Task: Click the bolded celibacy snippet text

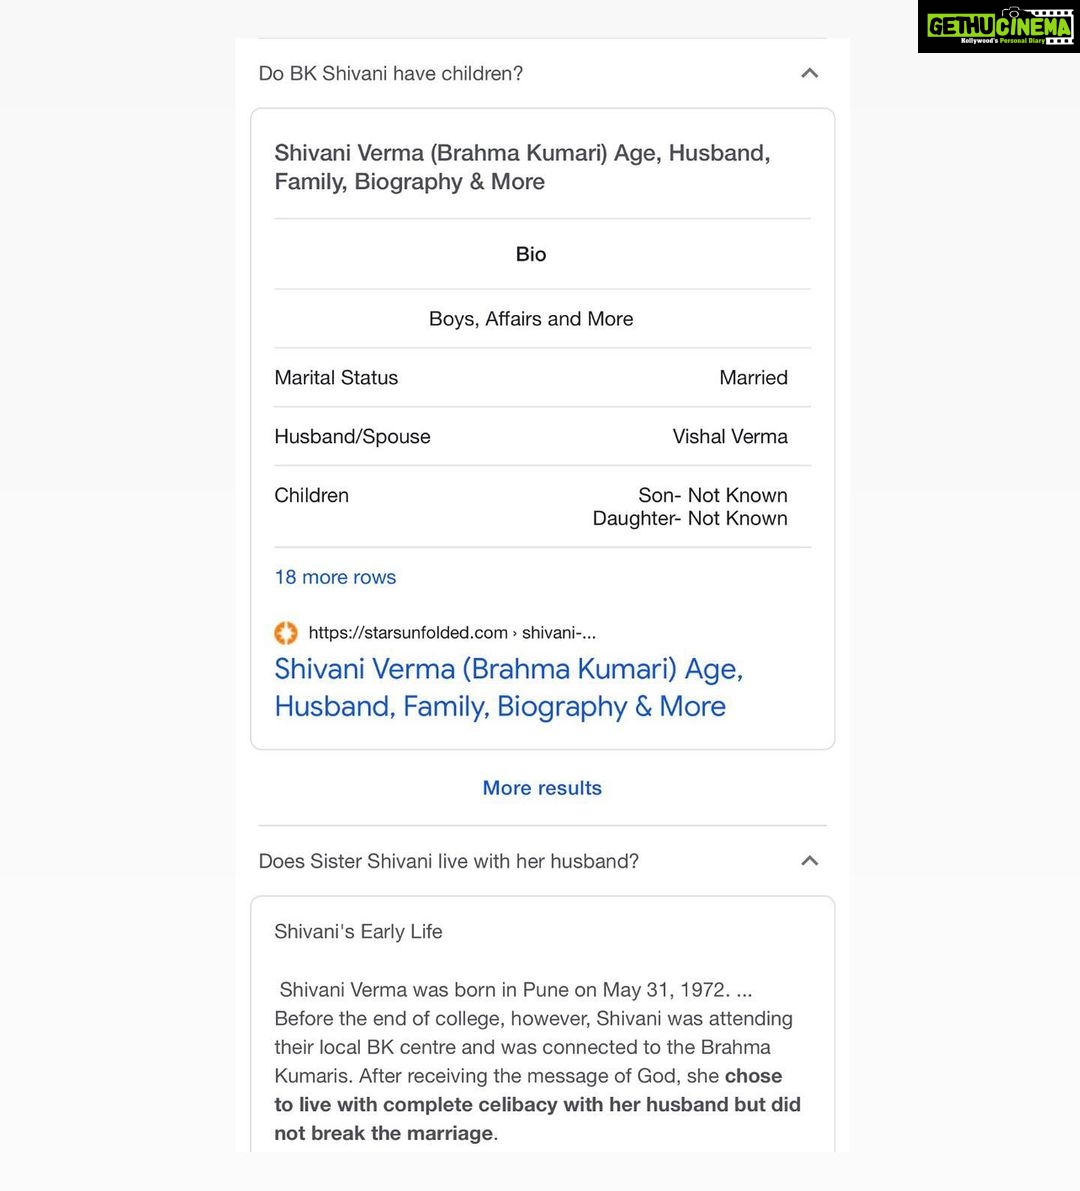Action: coord(537,1104)
